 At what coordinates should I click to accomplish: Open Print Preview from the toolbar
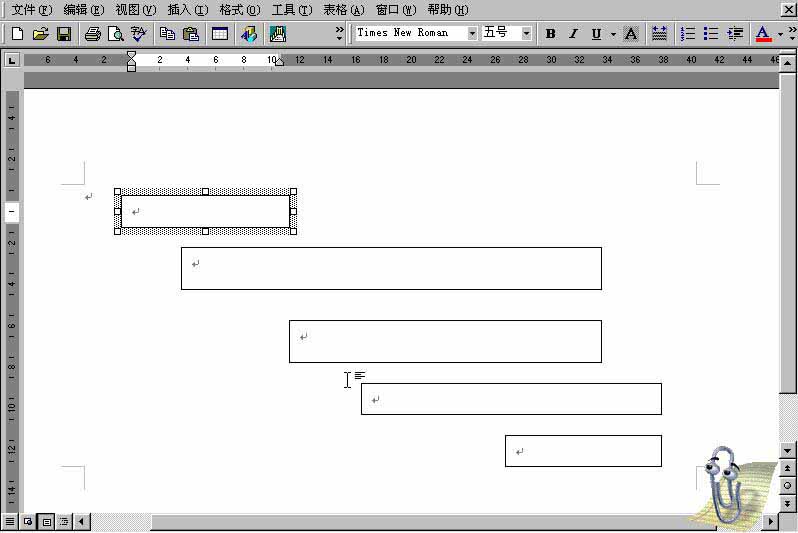point(115,34)
